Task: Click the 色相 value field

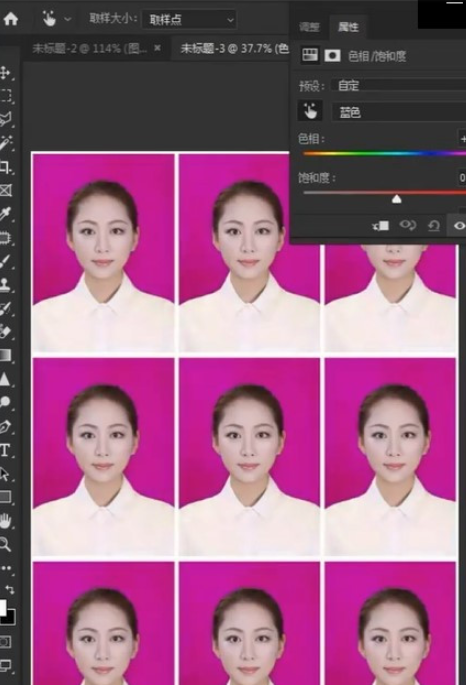Action: [462, 138]
